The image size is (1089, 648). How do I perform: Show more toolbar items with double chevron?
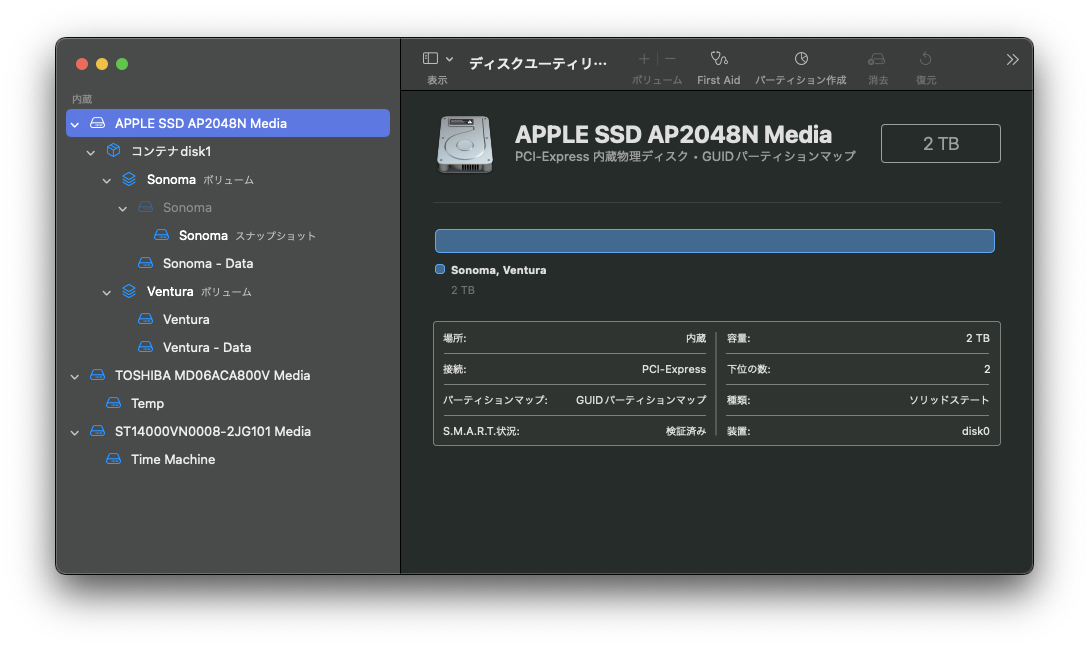(1013, 60)
